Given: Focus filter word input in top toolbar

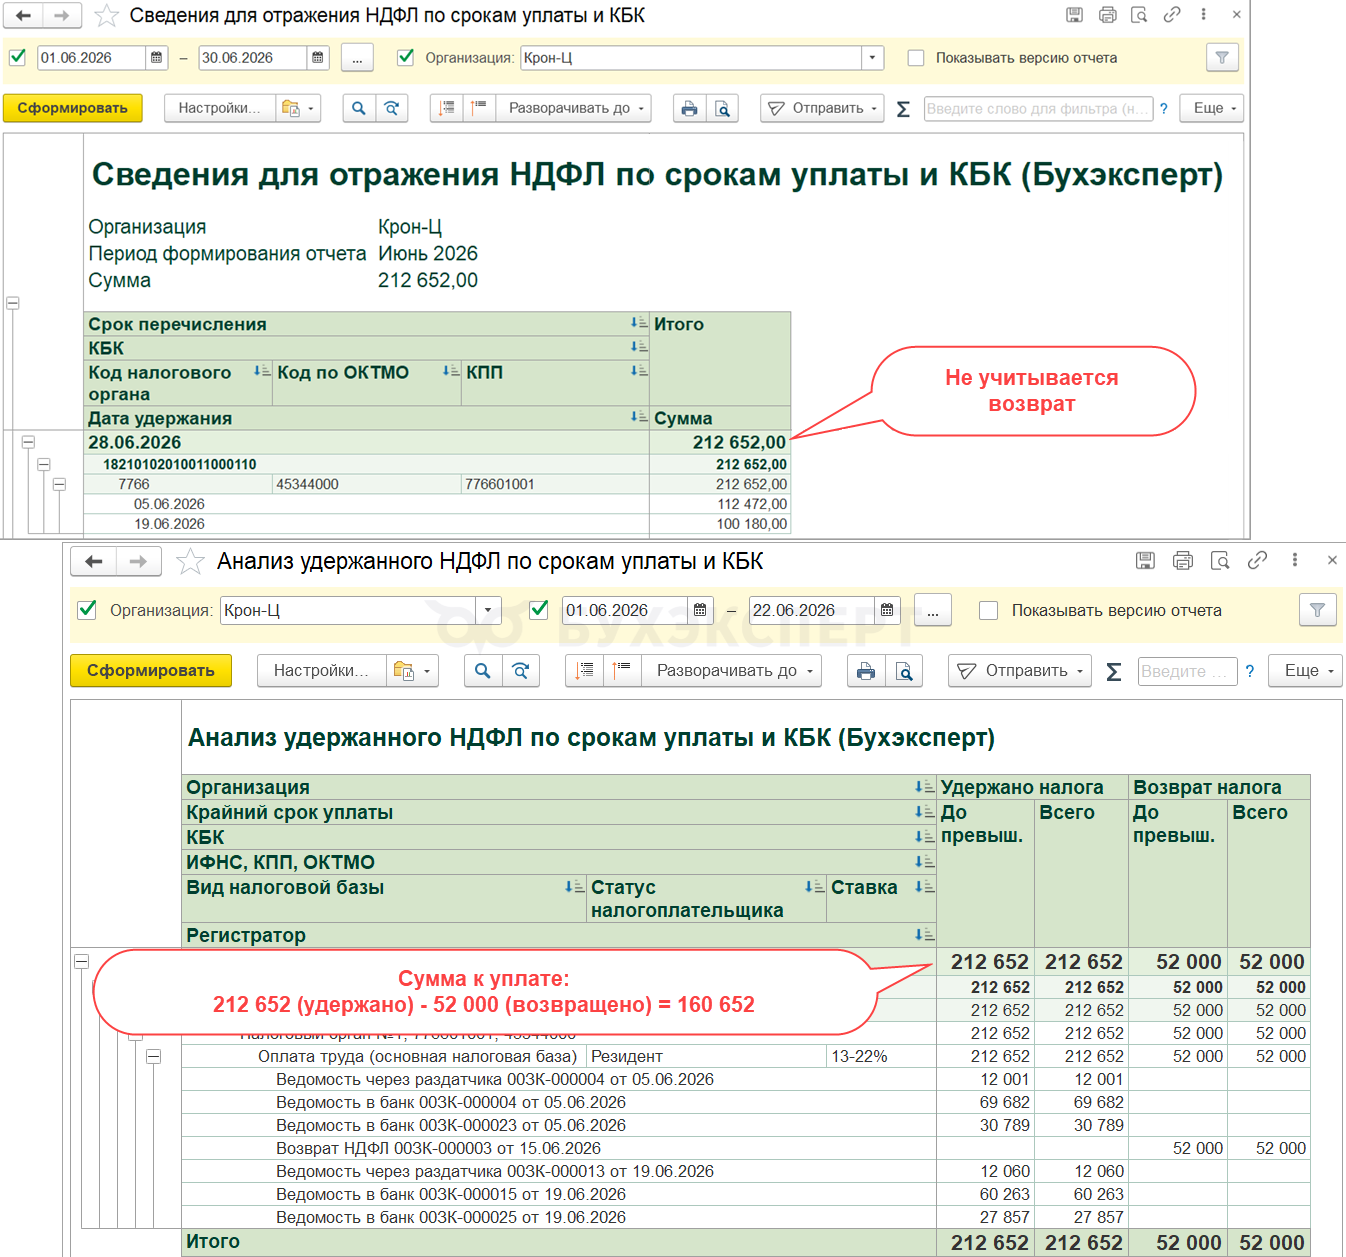Looking at the screenshot, I should (1039, 109).
